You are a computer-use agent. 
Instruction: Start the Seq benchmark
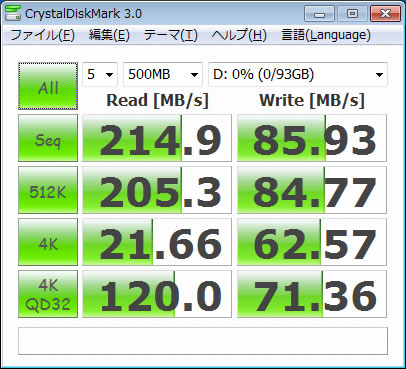tap(48, 138)
